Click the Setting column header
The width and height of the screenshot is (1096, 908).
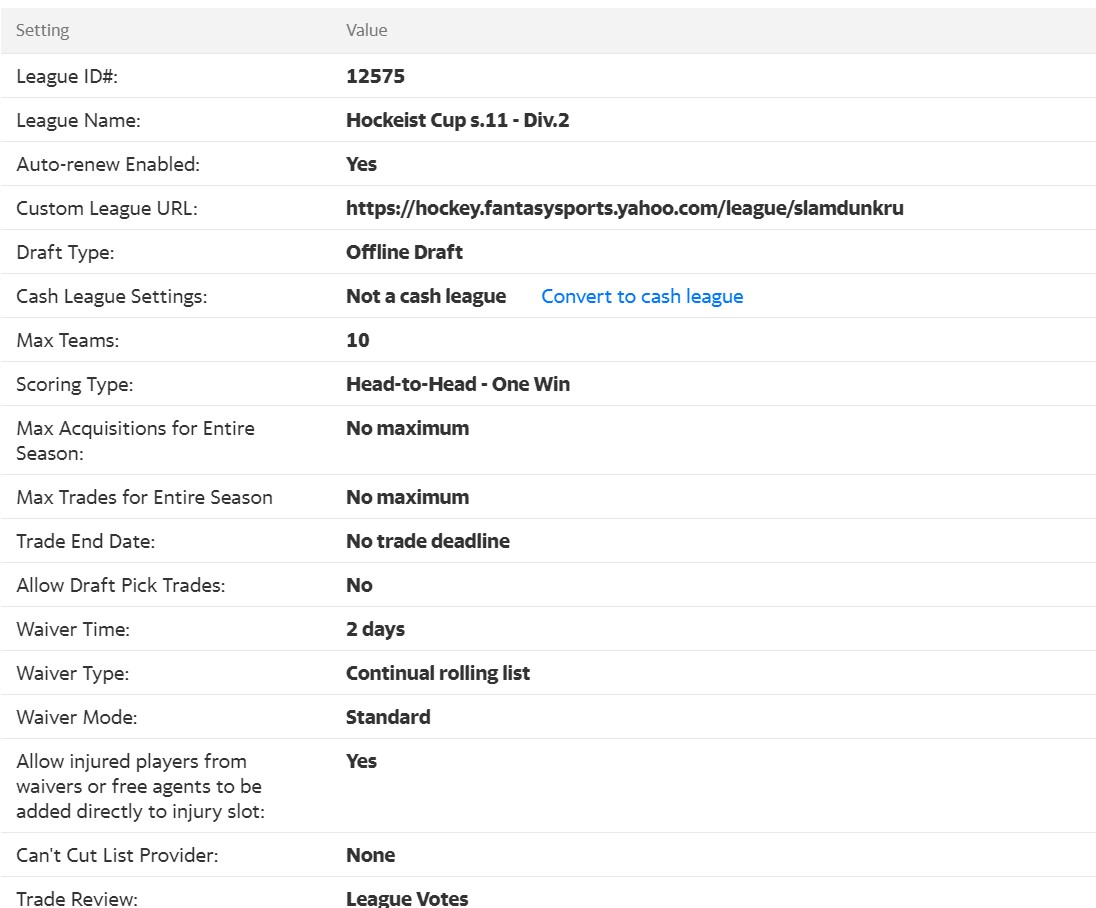(43, 30)
